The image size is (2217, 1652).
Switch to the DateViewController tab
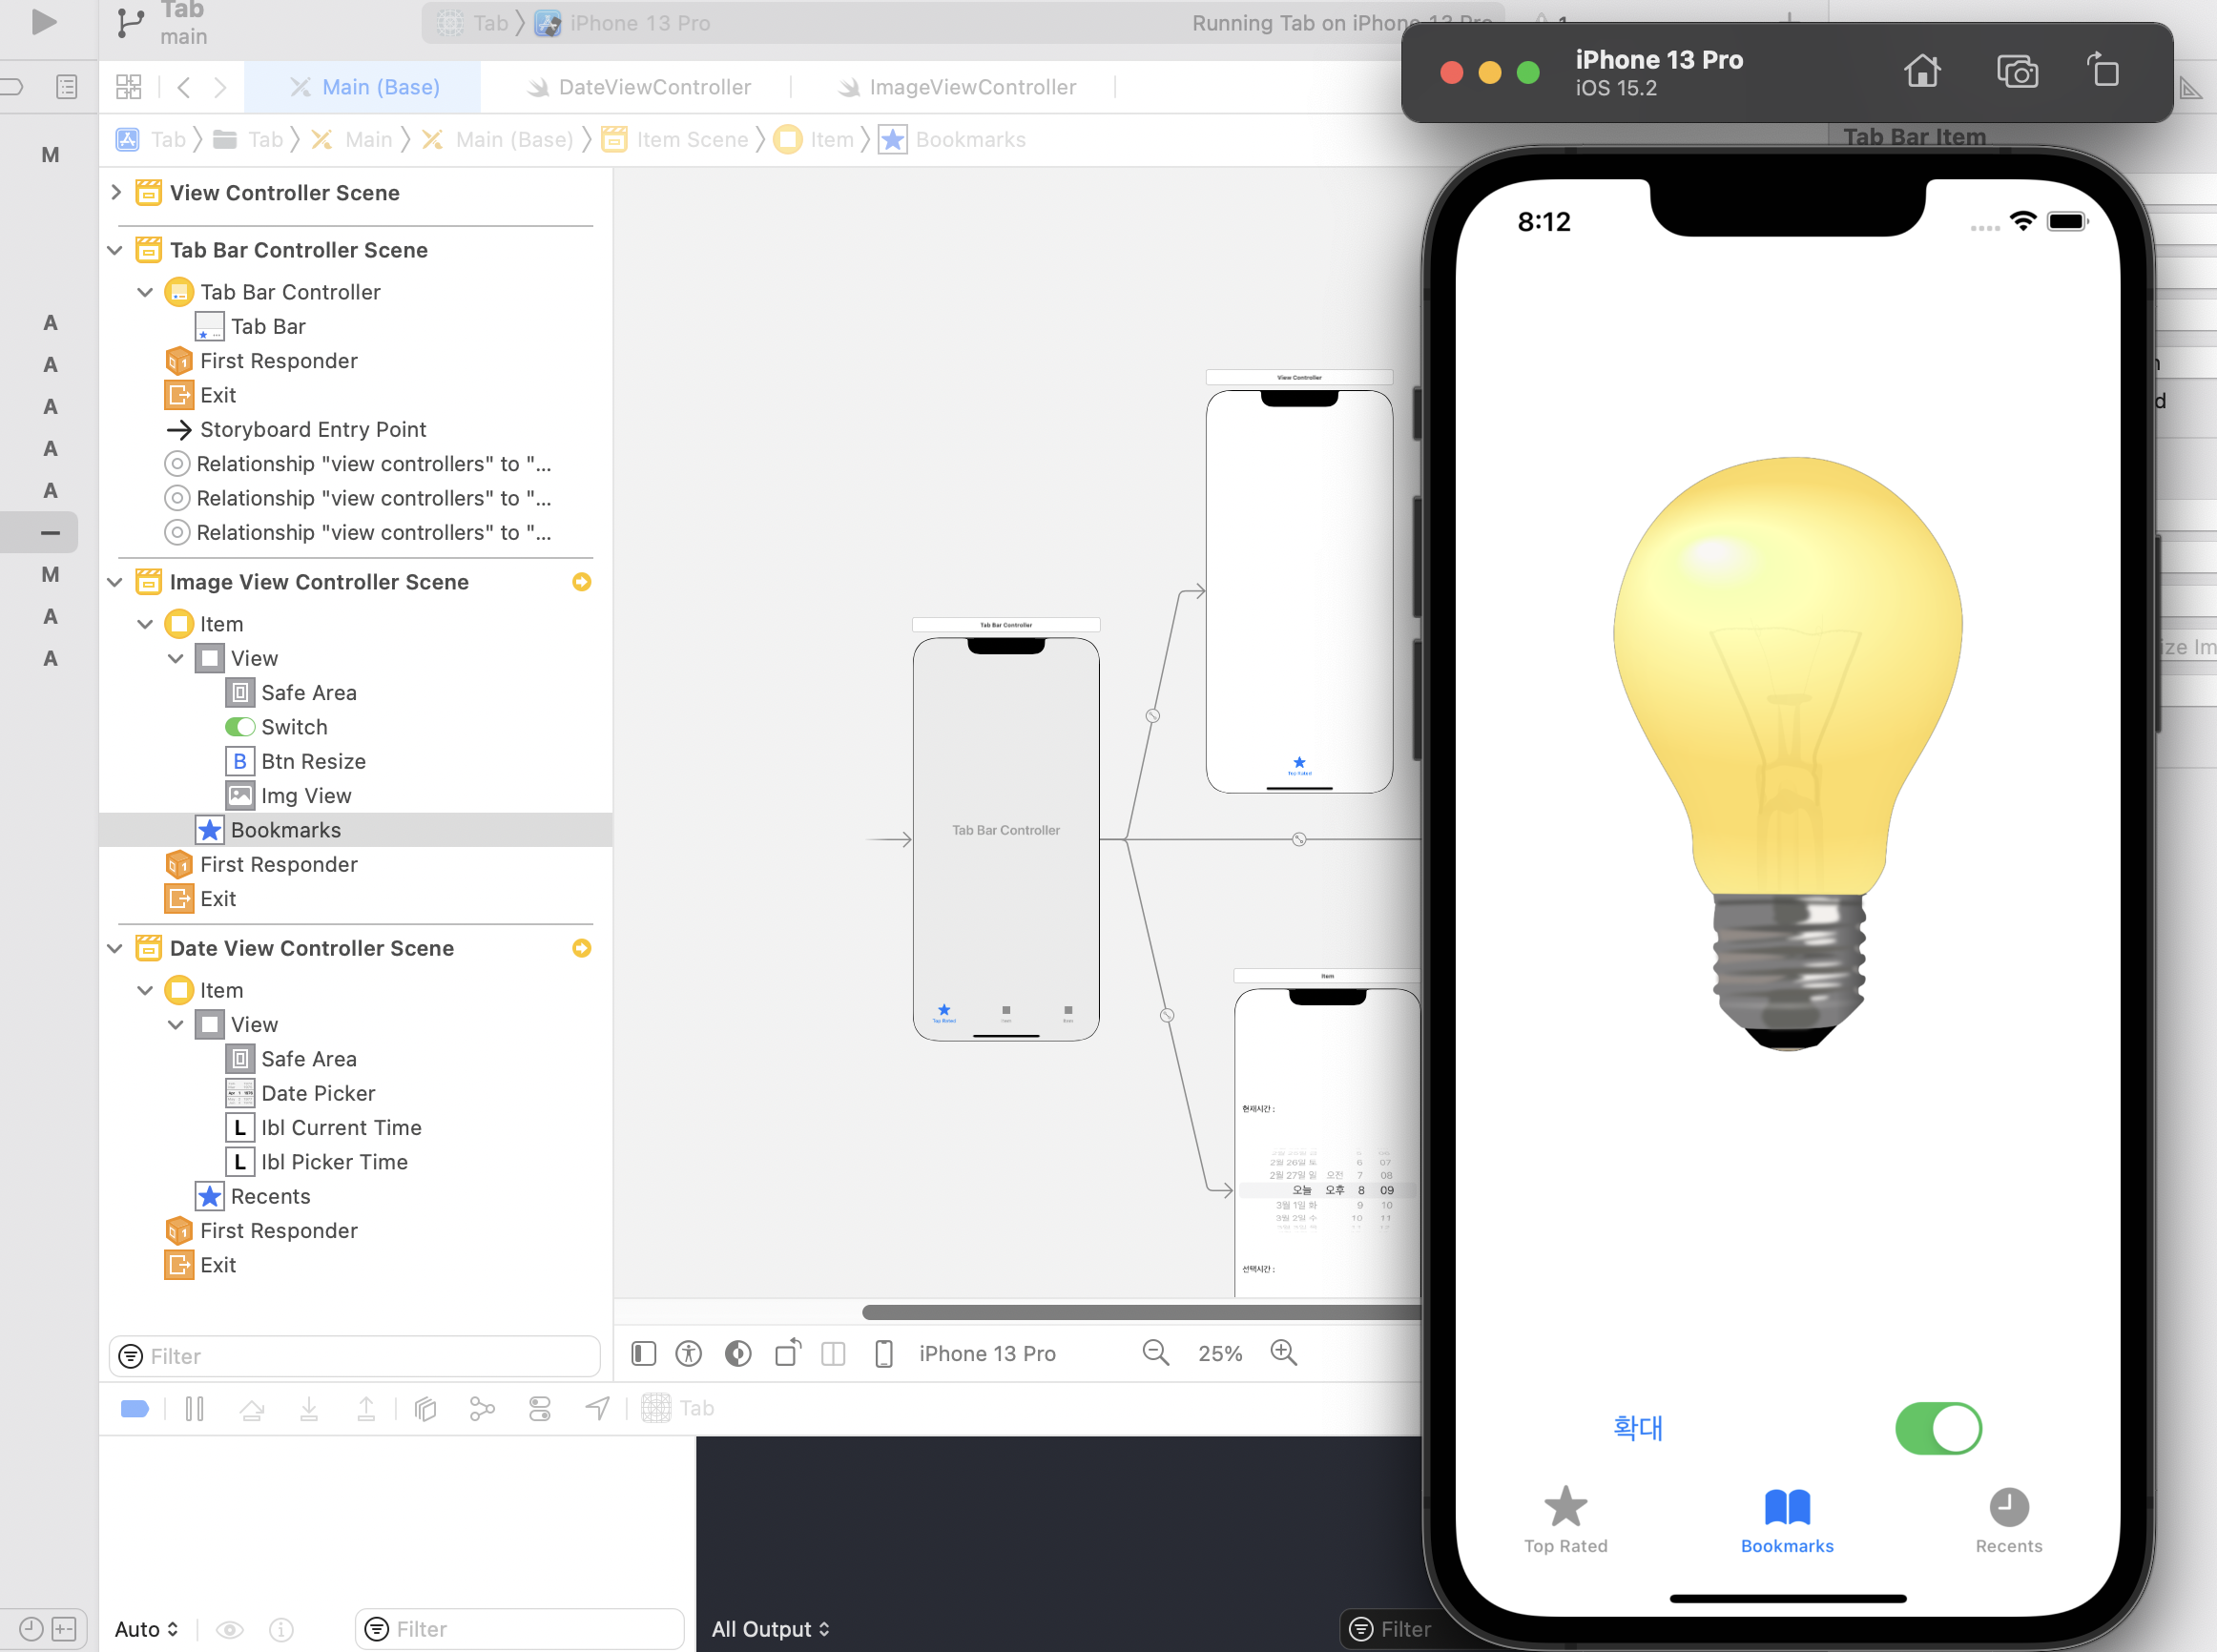[654, 87]
